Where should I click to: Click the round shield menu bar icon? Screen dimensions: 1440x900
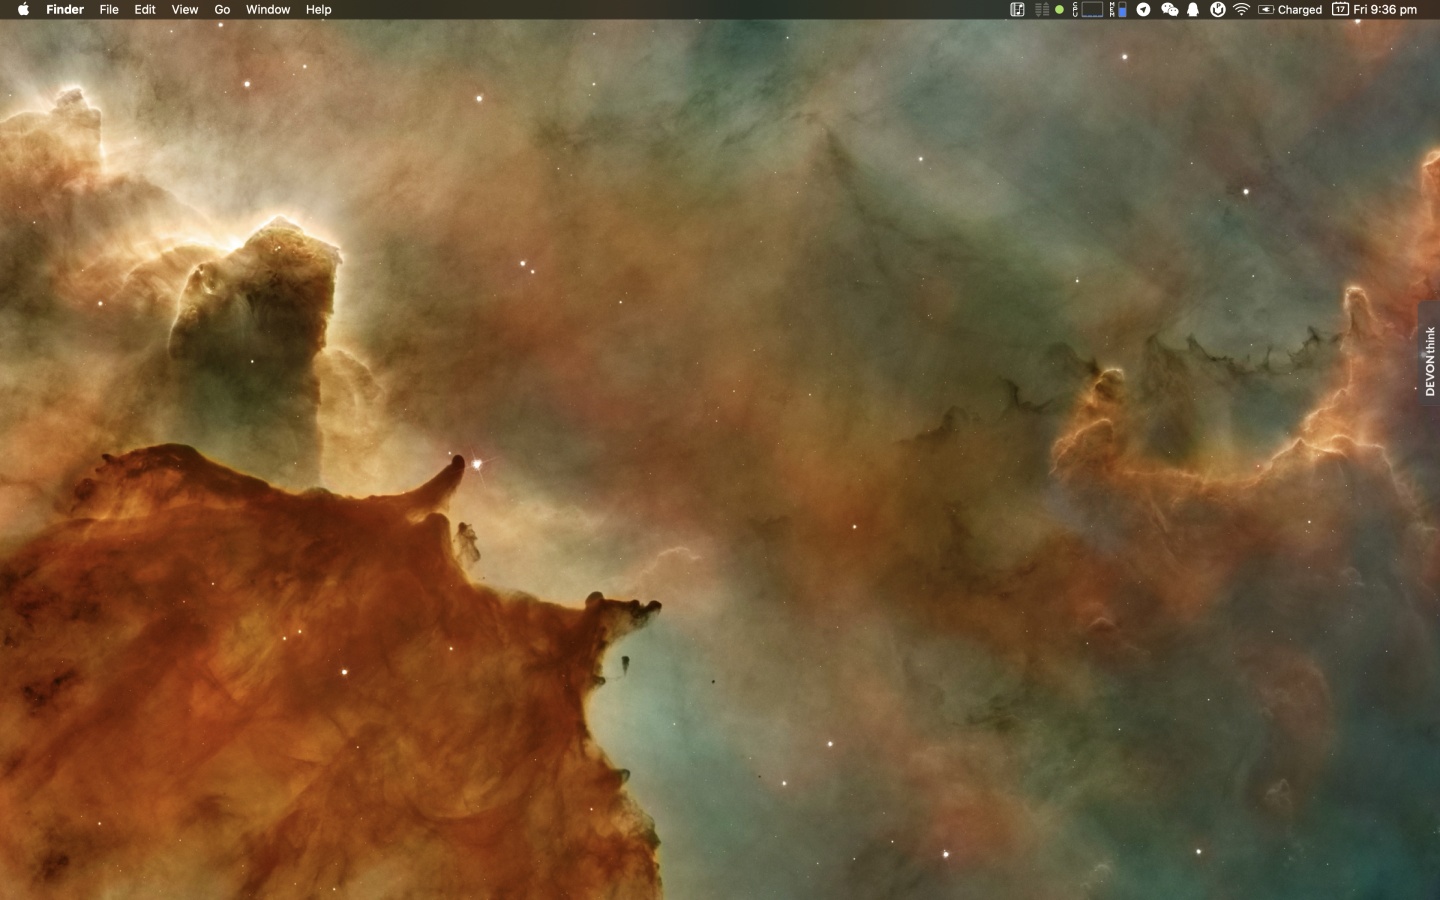tap(1218, 9)
